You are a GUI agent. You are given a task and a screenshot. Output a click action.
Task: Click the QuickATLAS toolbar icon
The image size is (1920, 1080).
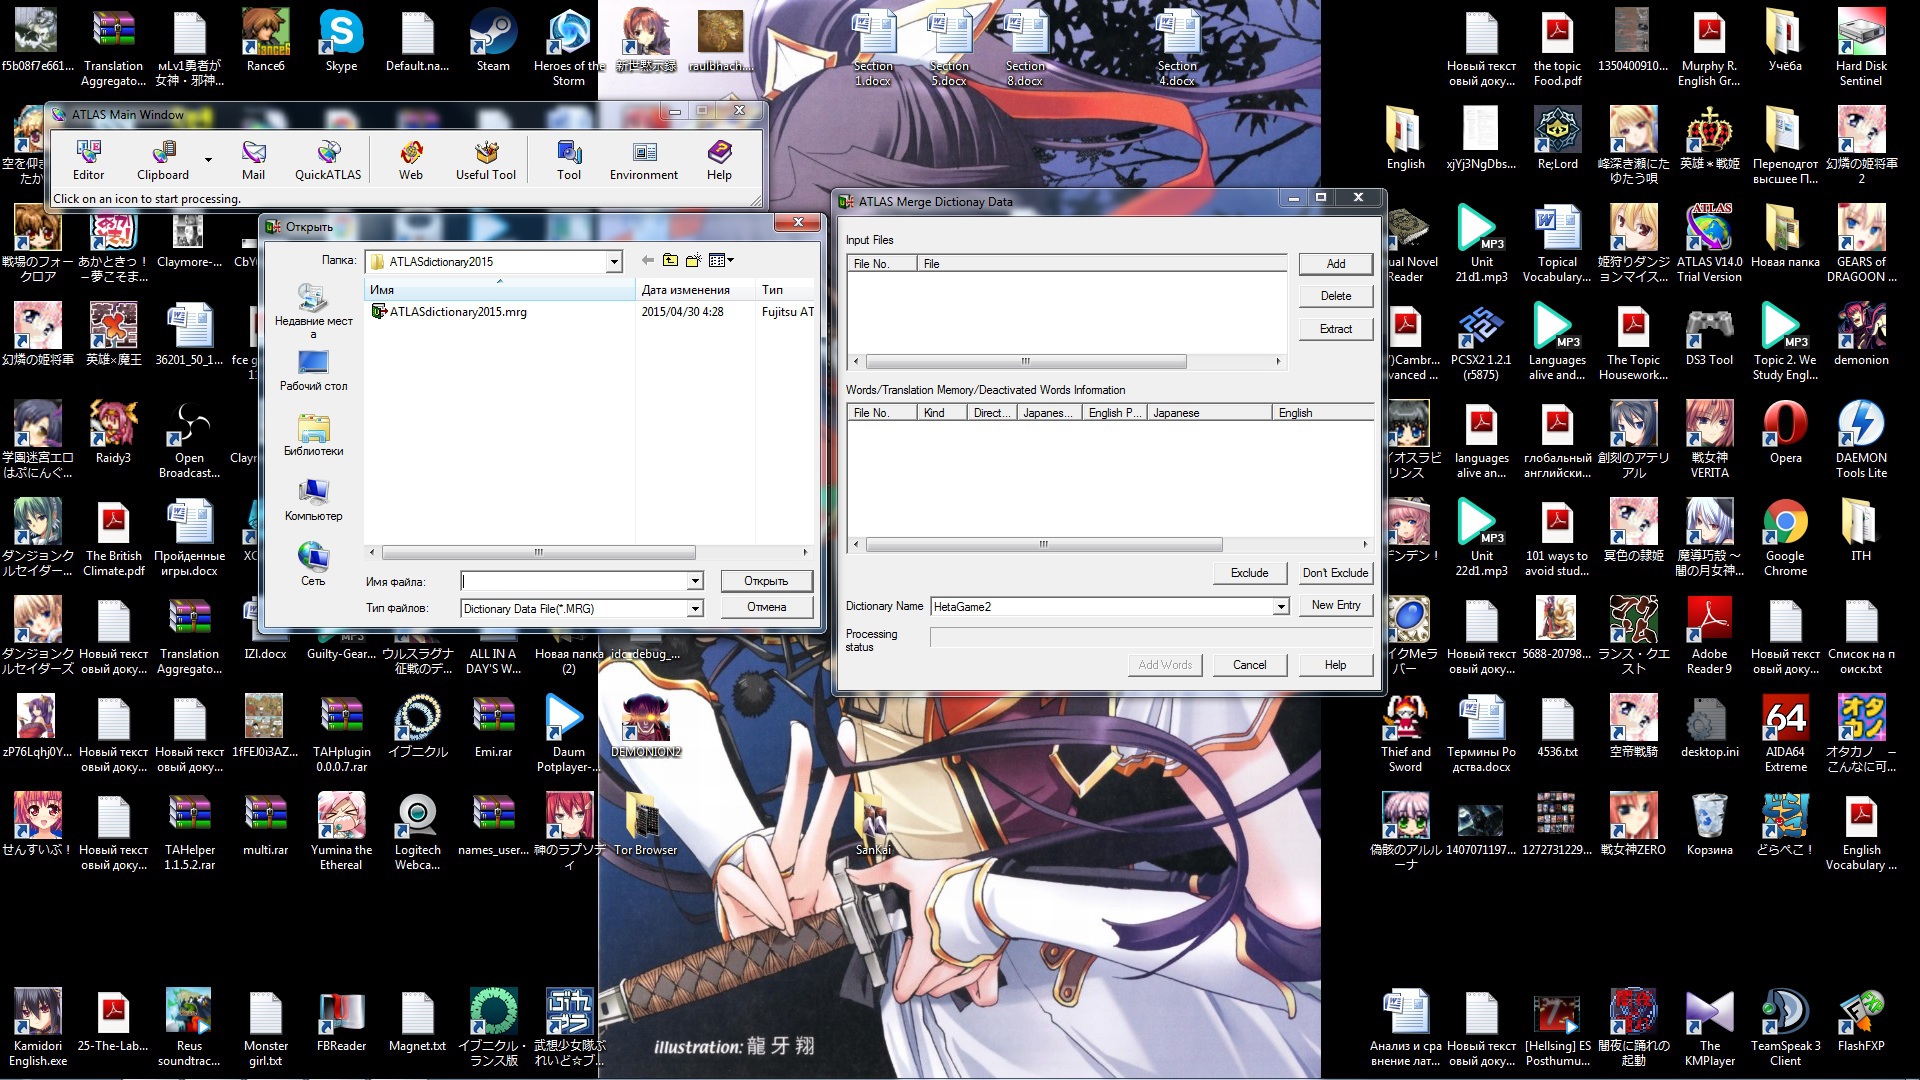click(328, 159)
